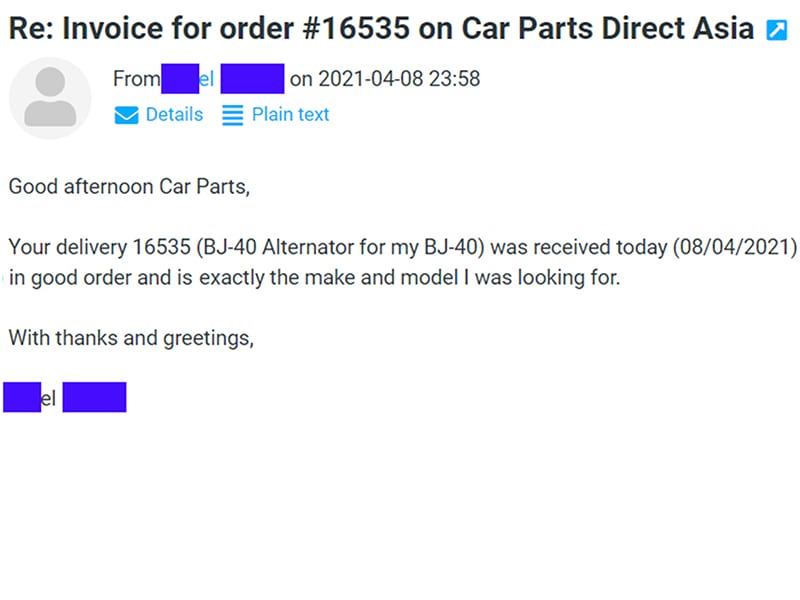Click the 'With thanks and greetings' line

[x=131, y=338]
